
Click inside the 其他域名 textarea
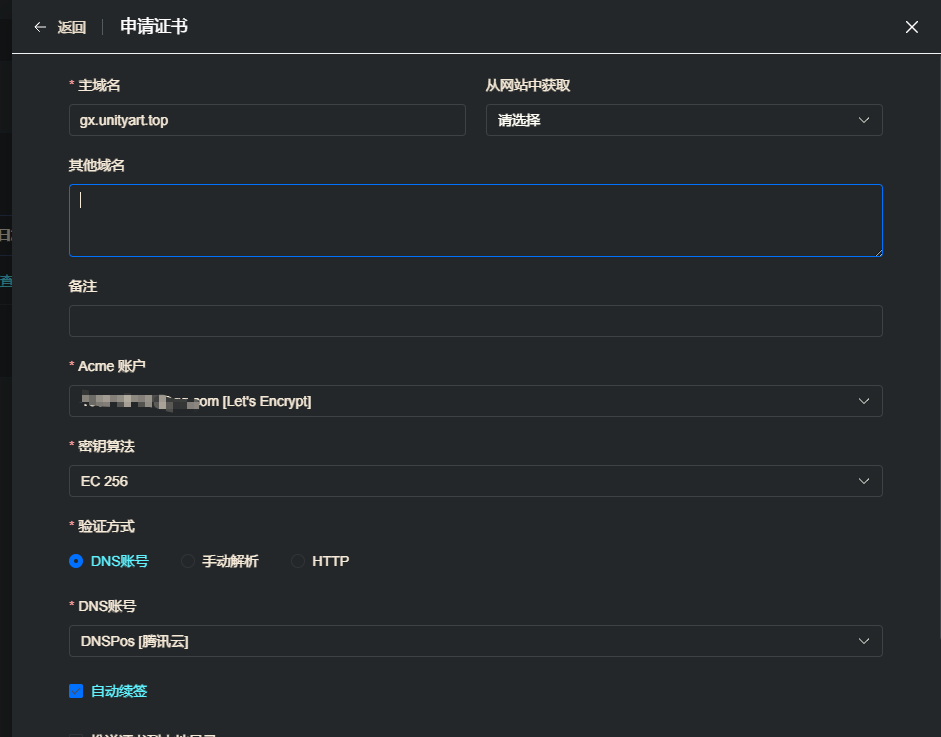(x=475, y=220)
